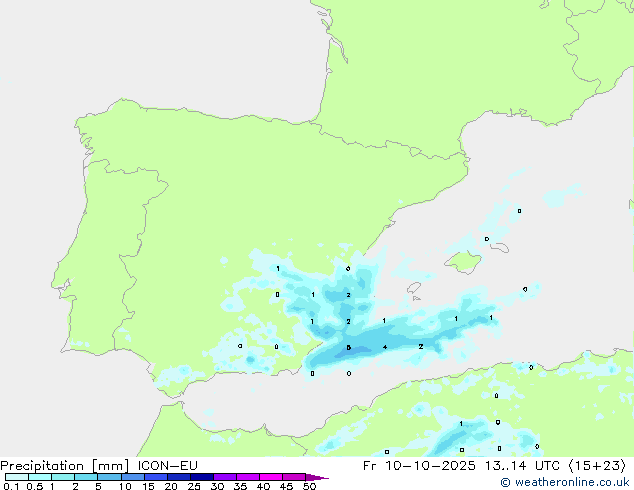The image size is (634, 490).
Task: Click the lightest 0.1–0.5 mm legend swatch
Action: pyautogui.click(x=17, y=477)
